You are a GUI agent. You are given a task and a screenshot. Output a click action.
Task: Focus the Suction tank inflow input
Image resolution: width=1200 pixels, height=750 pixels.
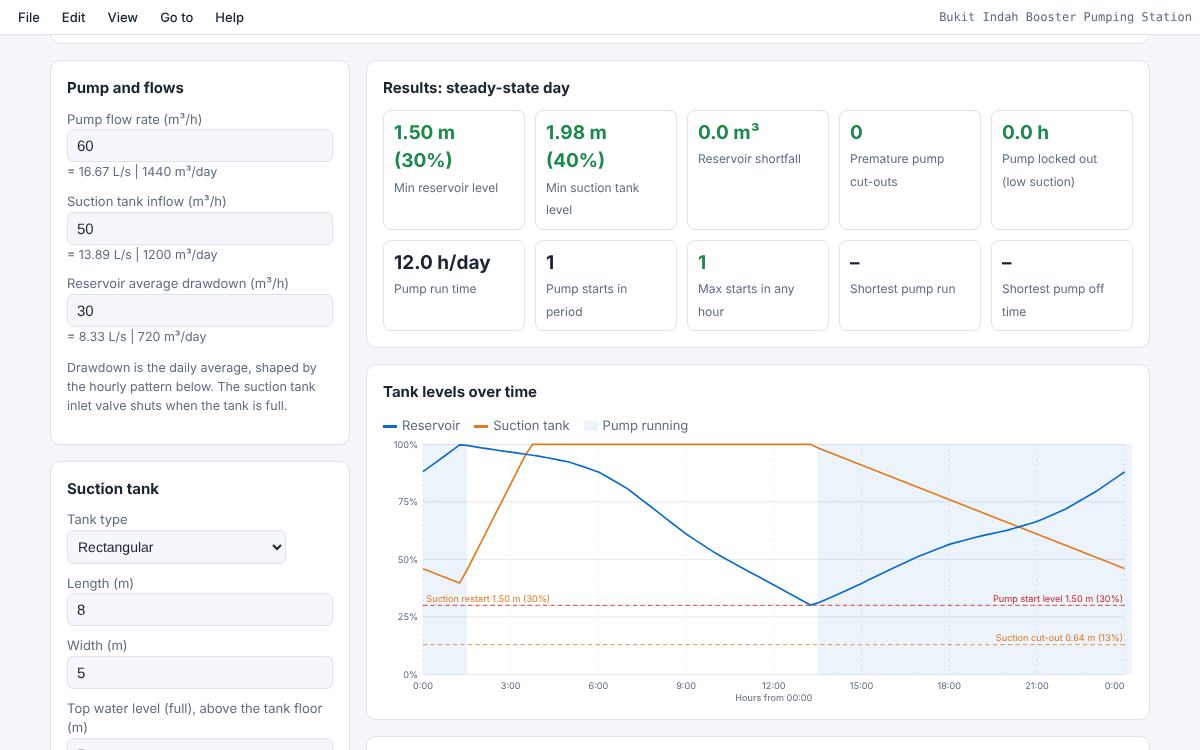coord(200,229)
